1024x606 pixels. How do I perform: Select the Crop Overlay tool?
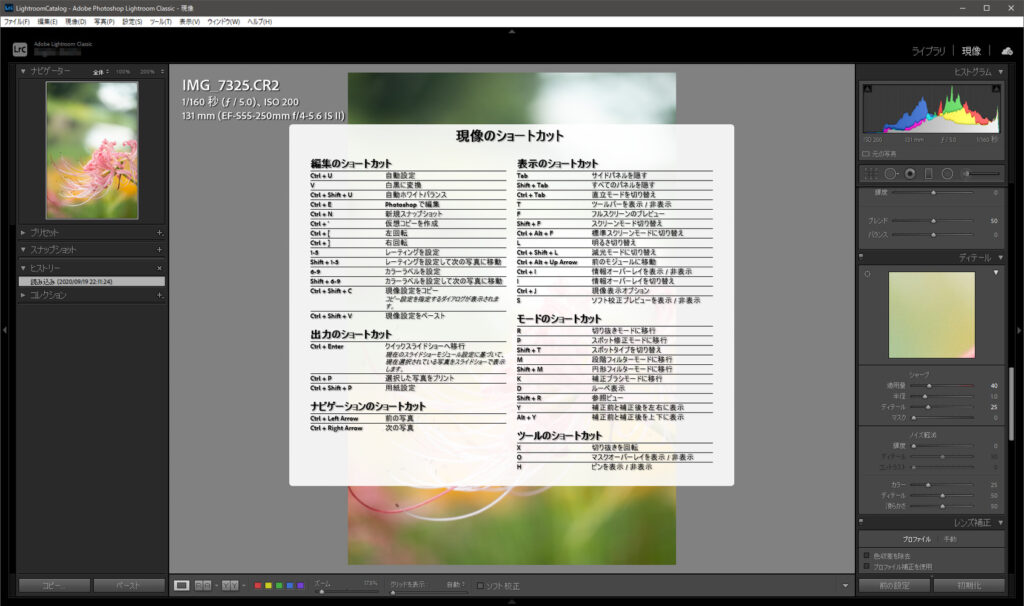(x=872, y=174)
